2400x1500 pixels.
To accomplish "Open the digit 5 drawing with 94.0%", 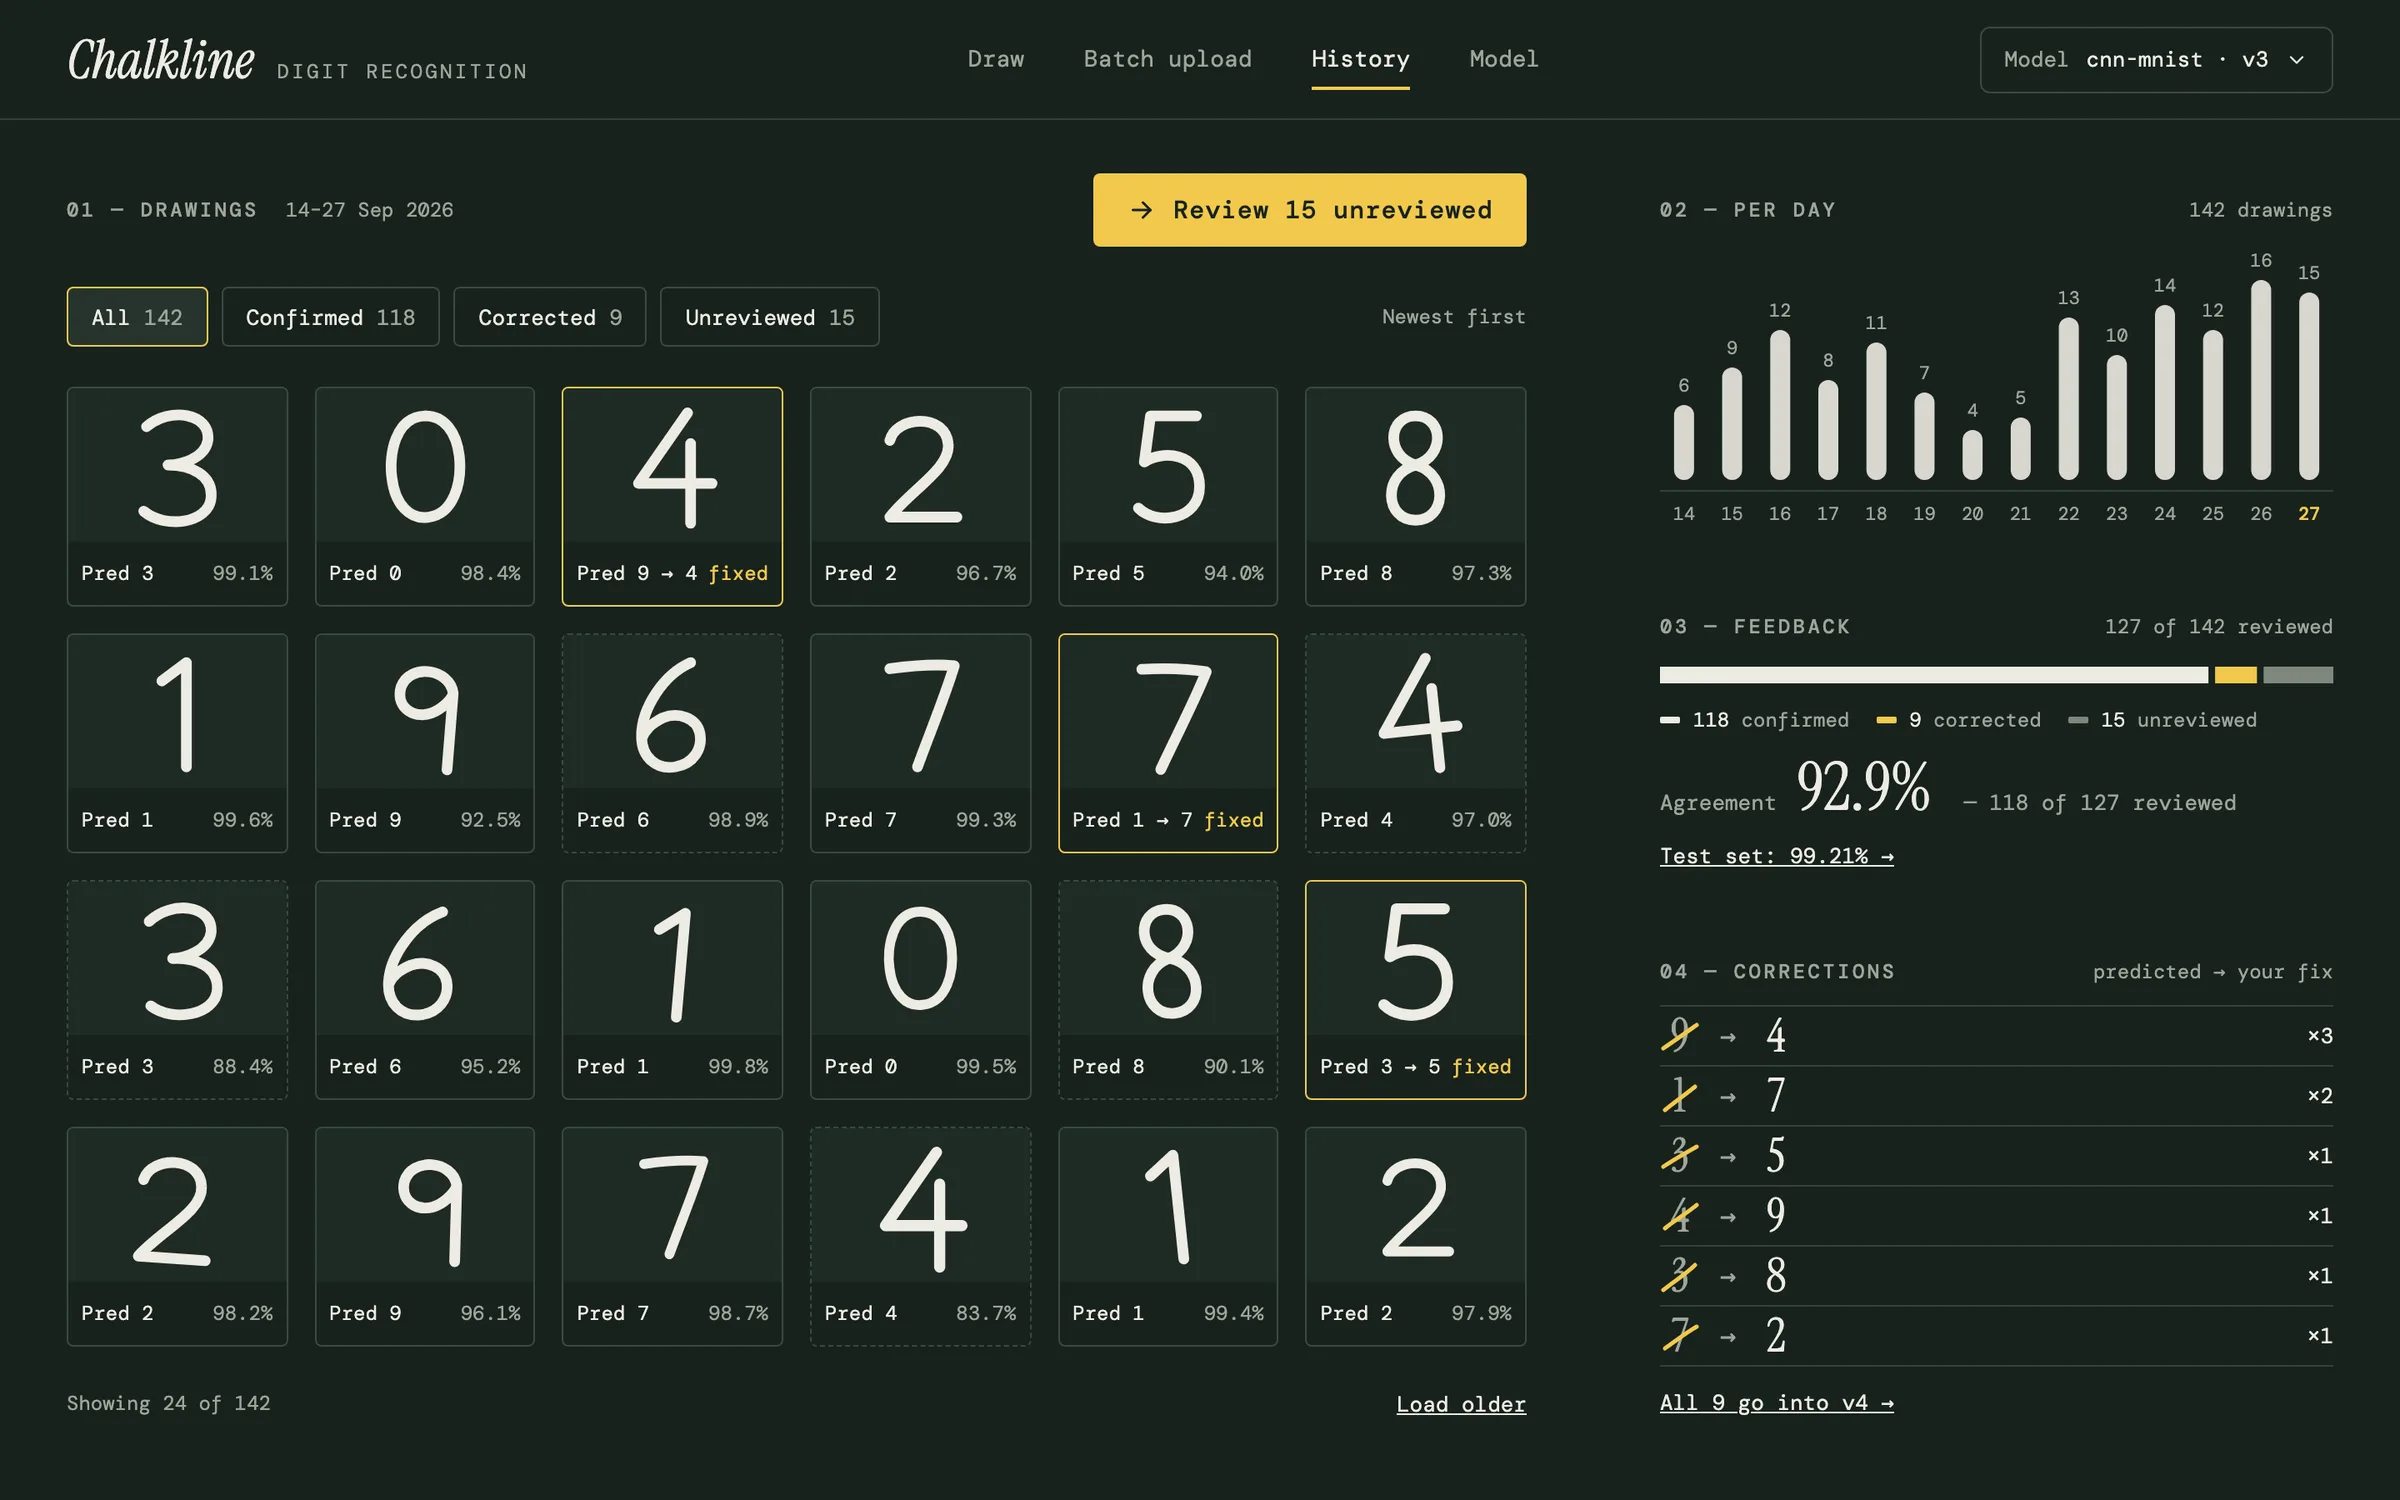I will point(1168,496).
